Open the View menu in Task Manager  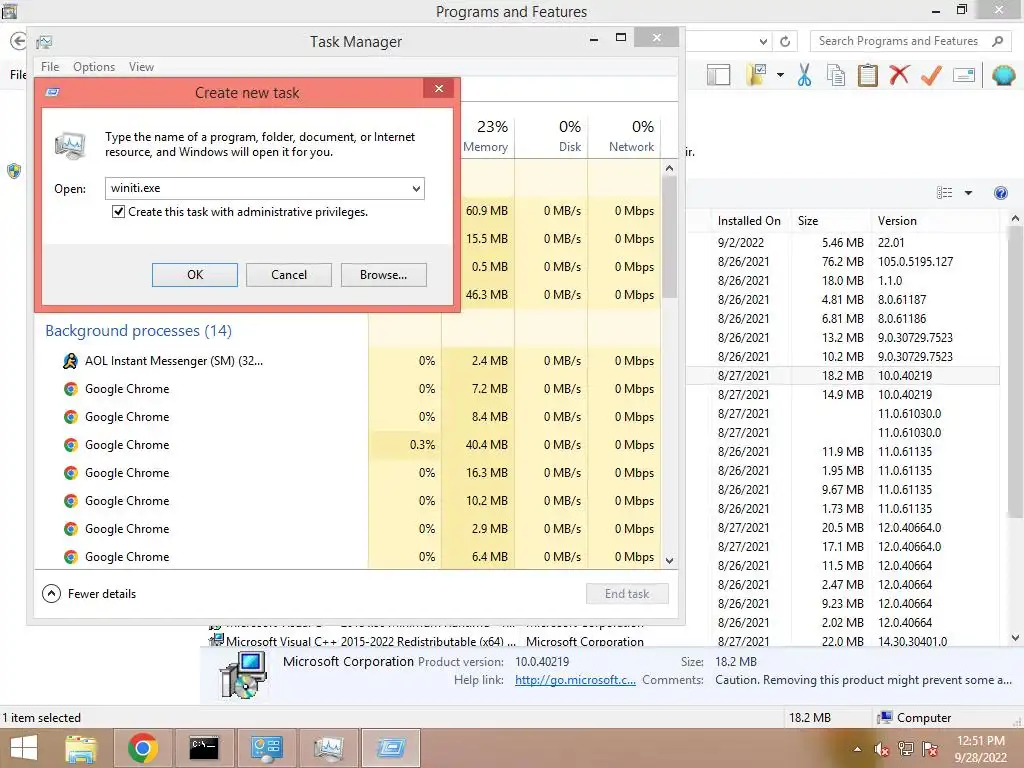point(141,67)
